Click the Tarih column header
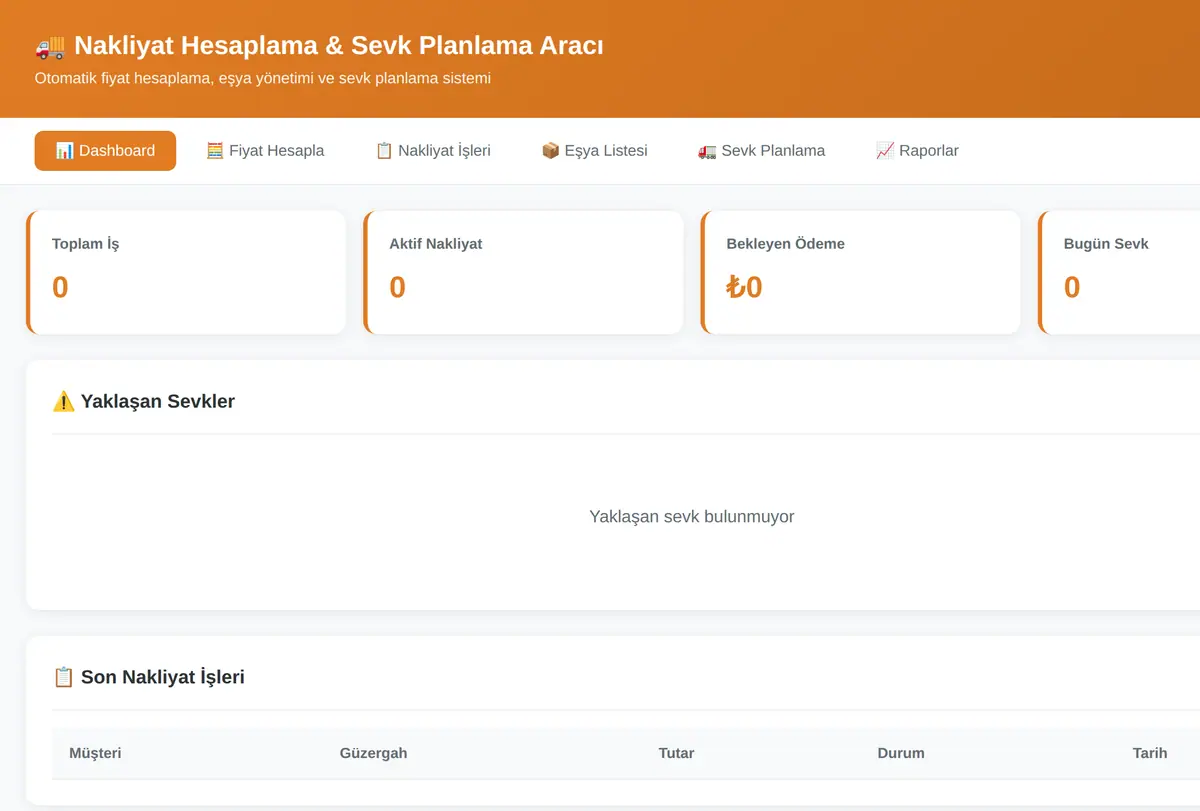 pyautogui.click(x=1150, y=753)
